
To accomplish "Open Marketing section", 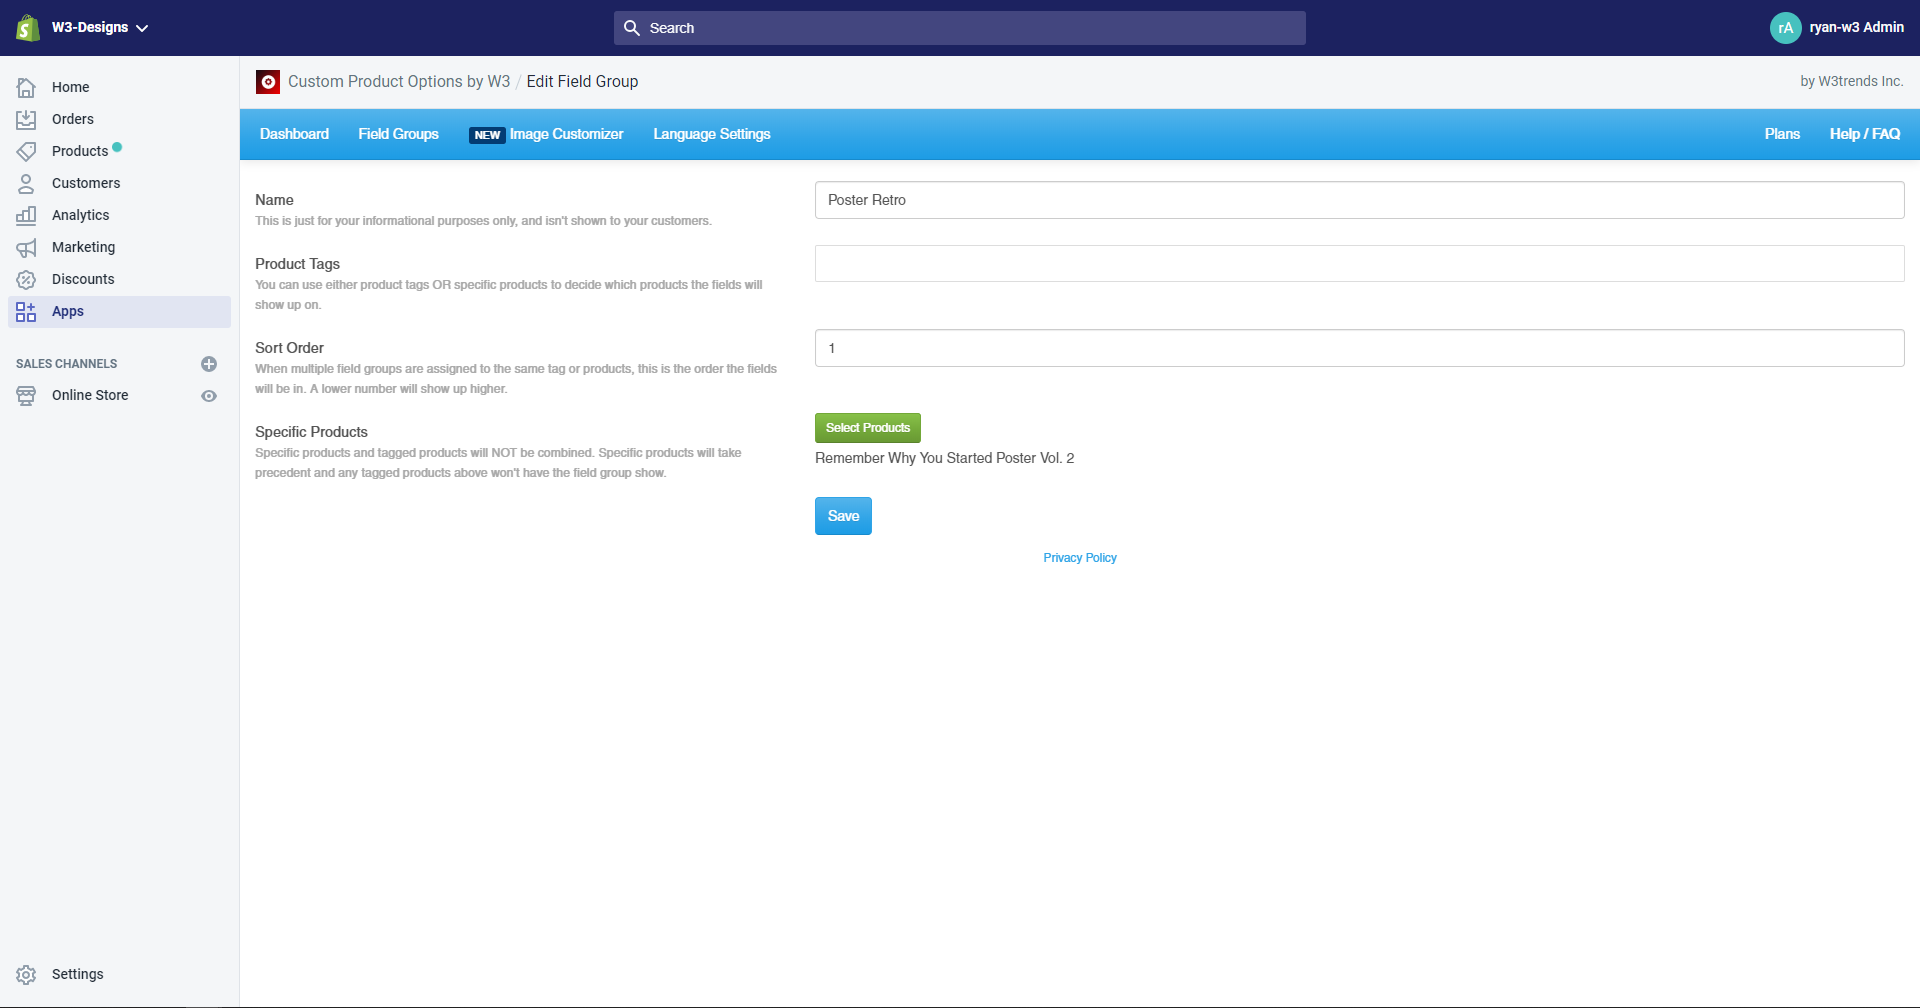I will coord(120,247).
